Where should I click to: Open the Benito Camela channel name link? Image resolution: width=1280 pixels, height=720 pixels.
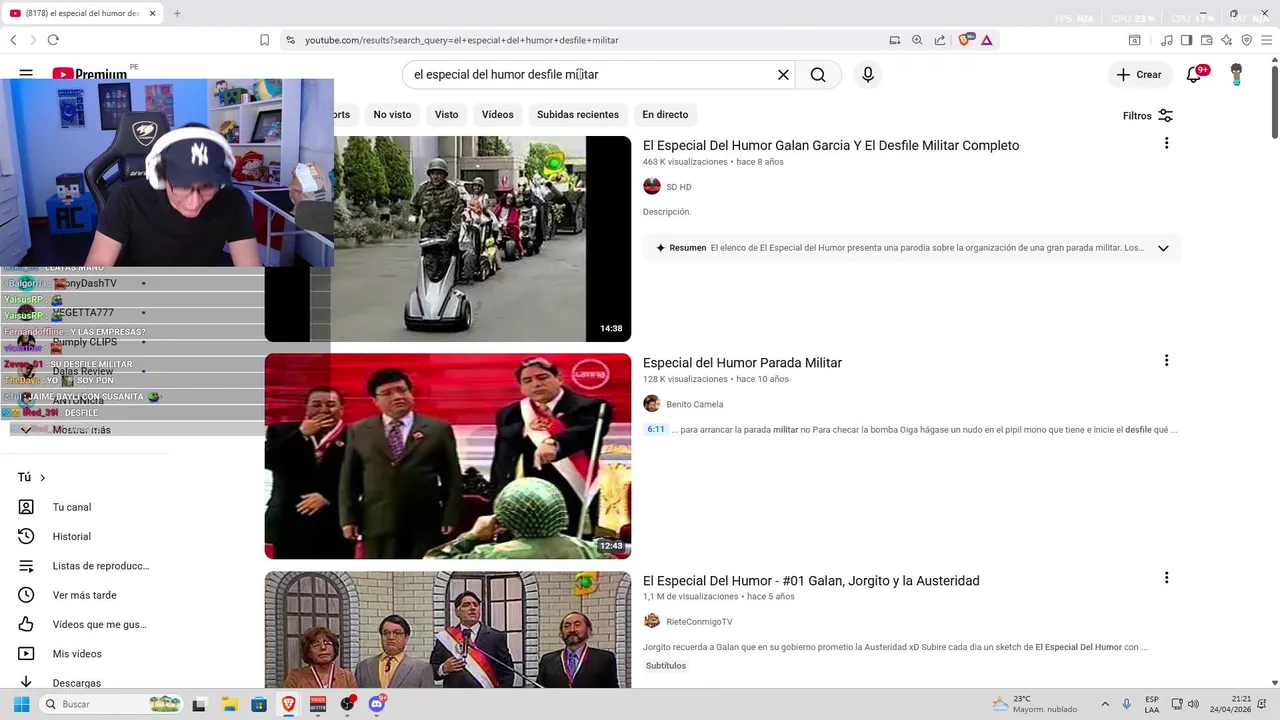[x=695, y=404]
